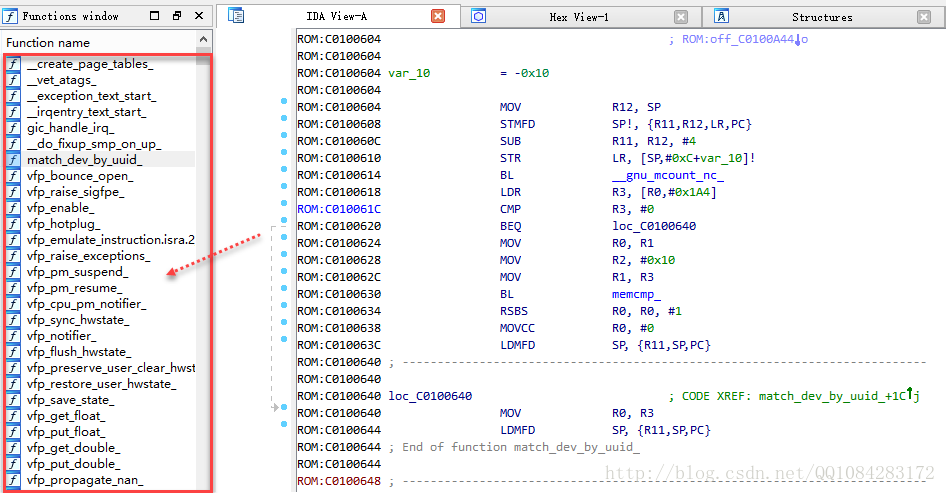The image size is (946, 493).
Task: Follow the __gnu_mcount_nc_ call target
Action: tap(668, 175)
